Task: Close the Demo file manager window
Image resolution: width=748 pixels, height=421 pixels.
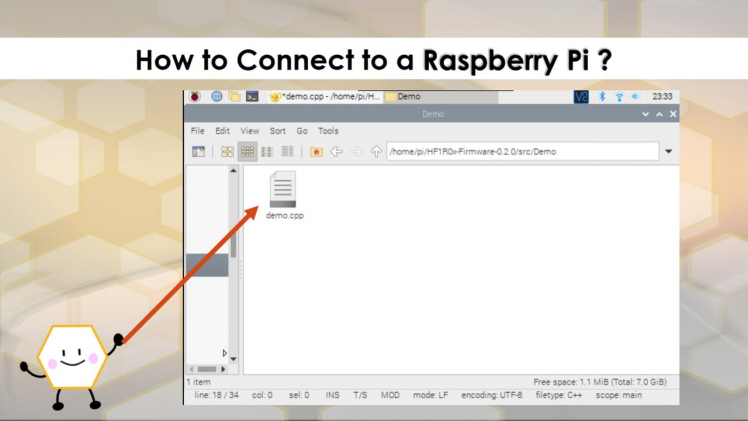Action: [x=673, y=114]
